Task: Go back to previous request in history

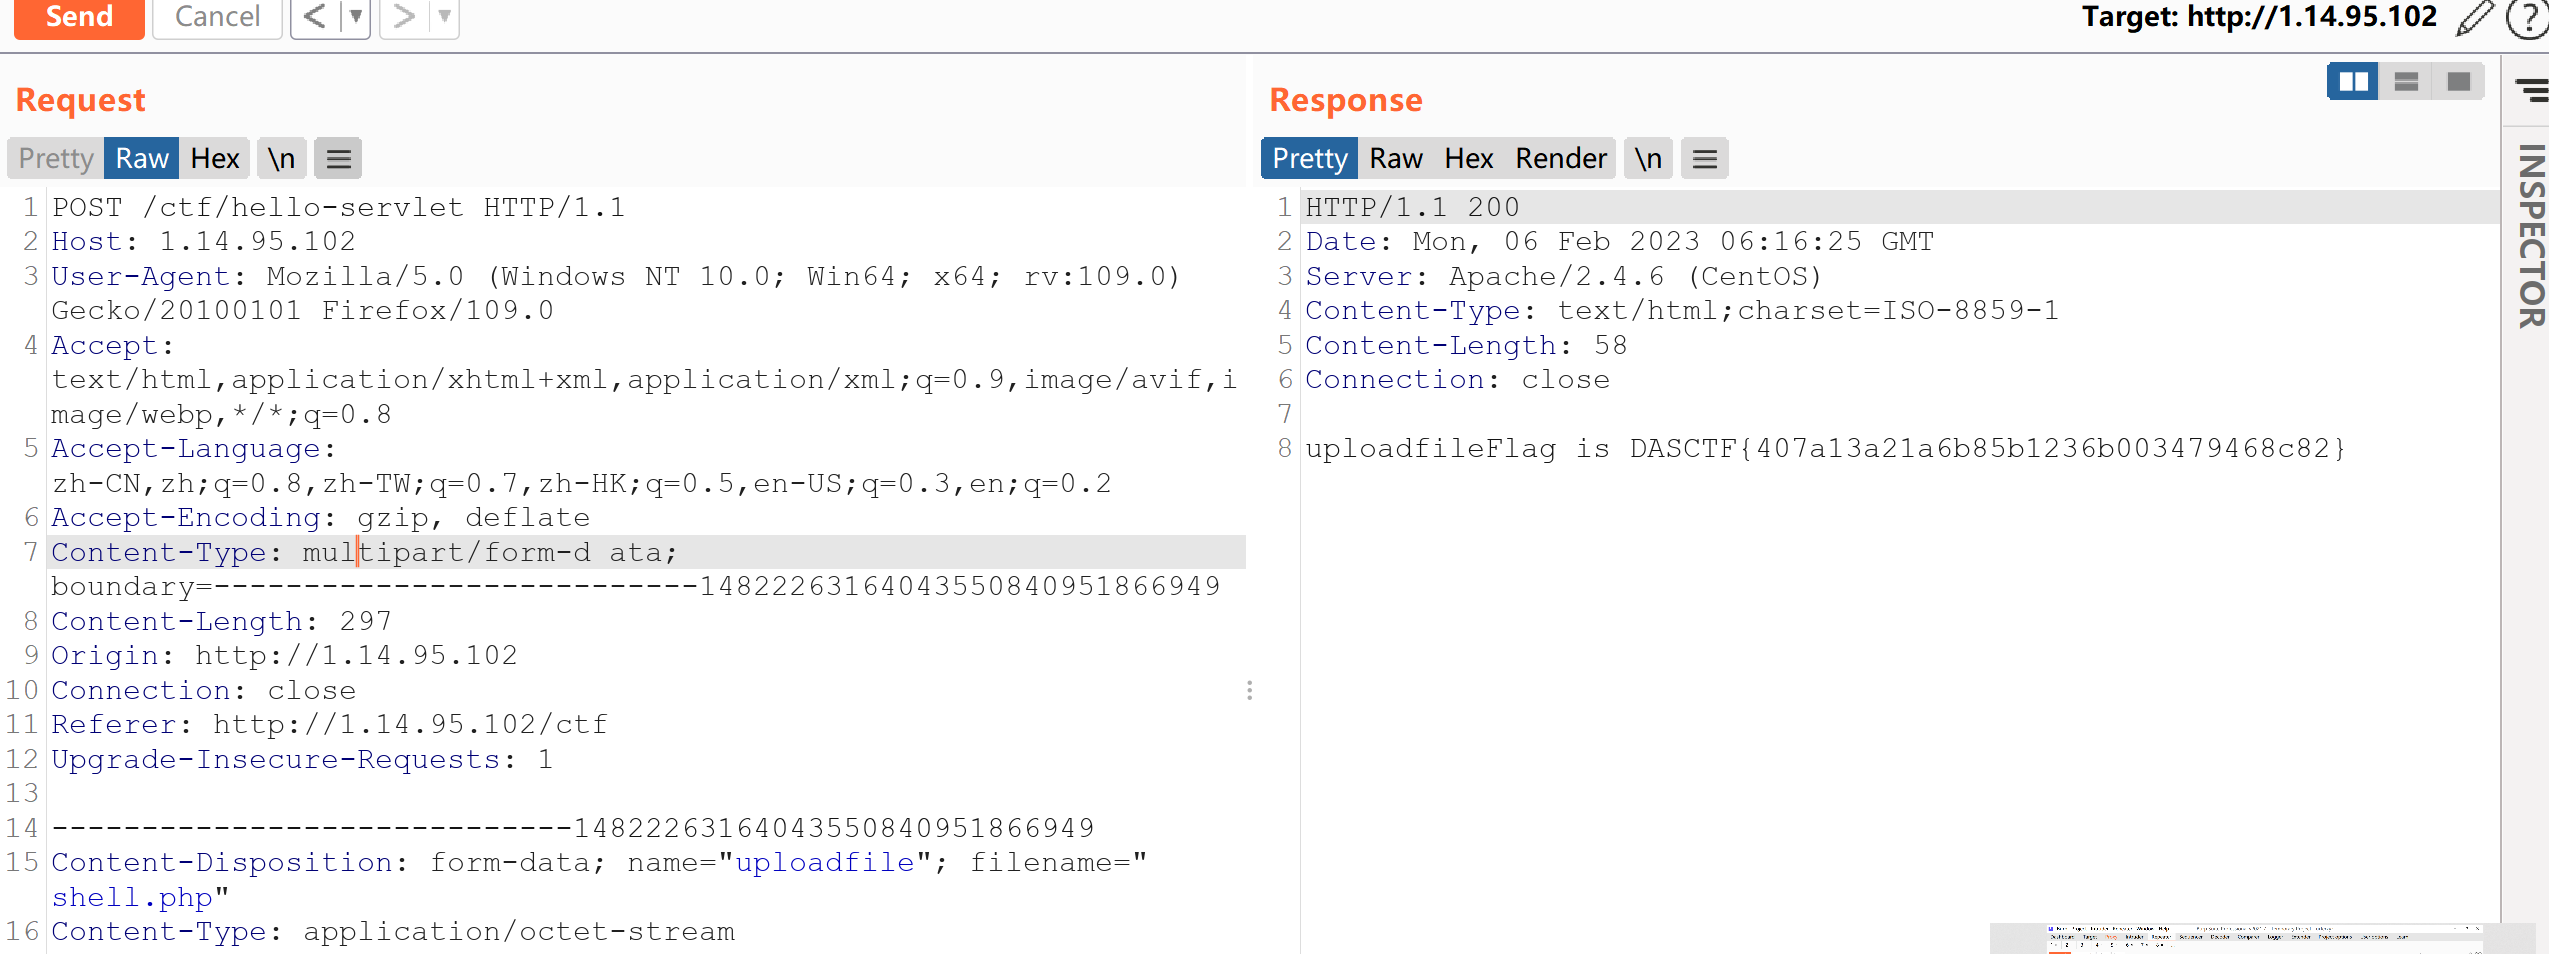Action: coord(314,17)
